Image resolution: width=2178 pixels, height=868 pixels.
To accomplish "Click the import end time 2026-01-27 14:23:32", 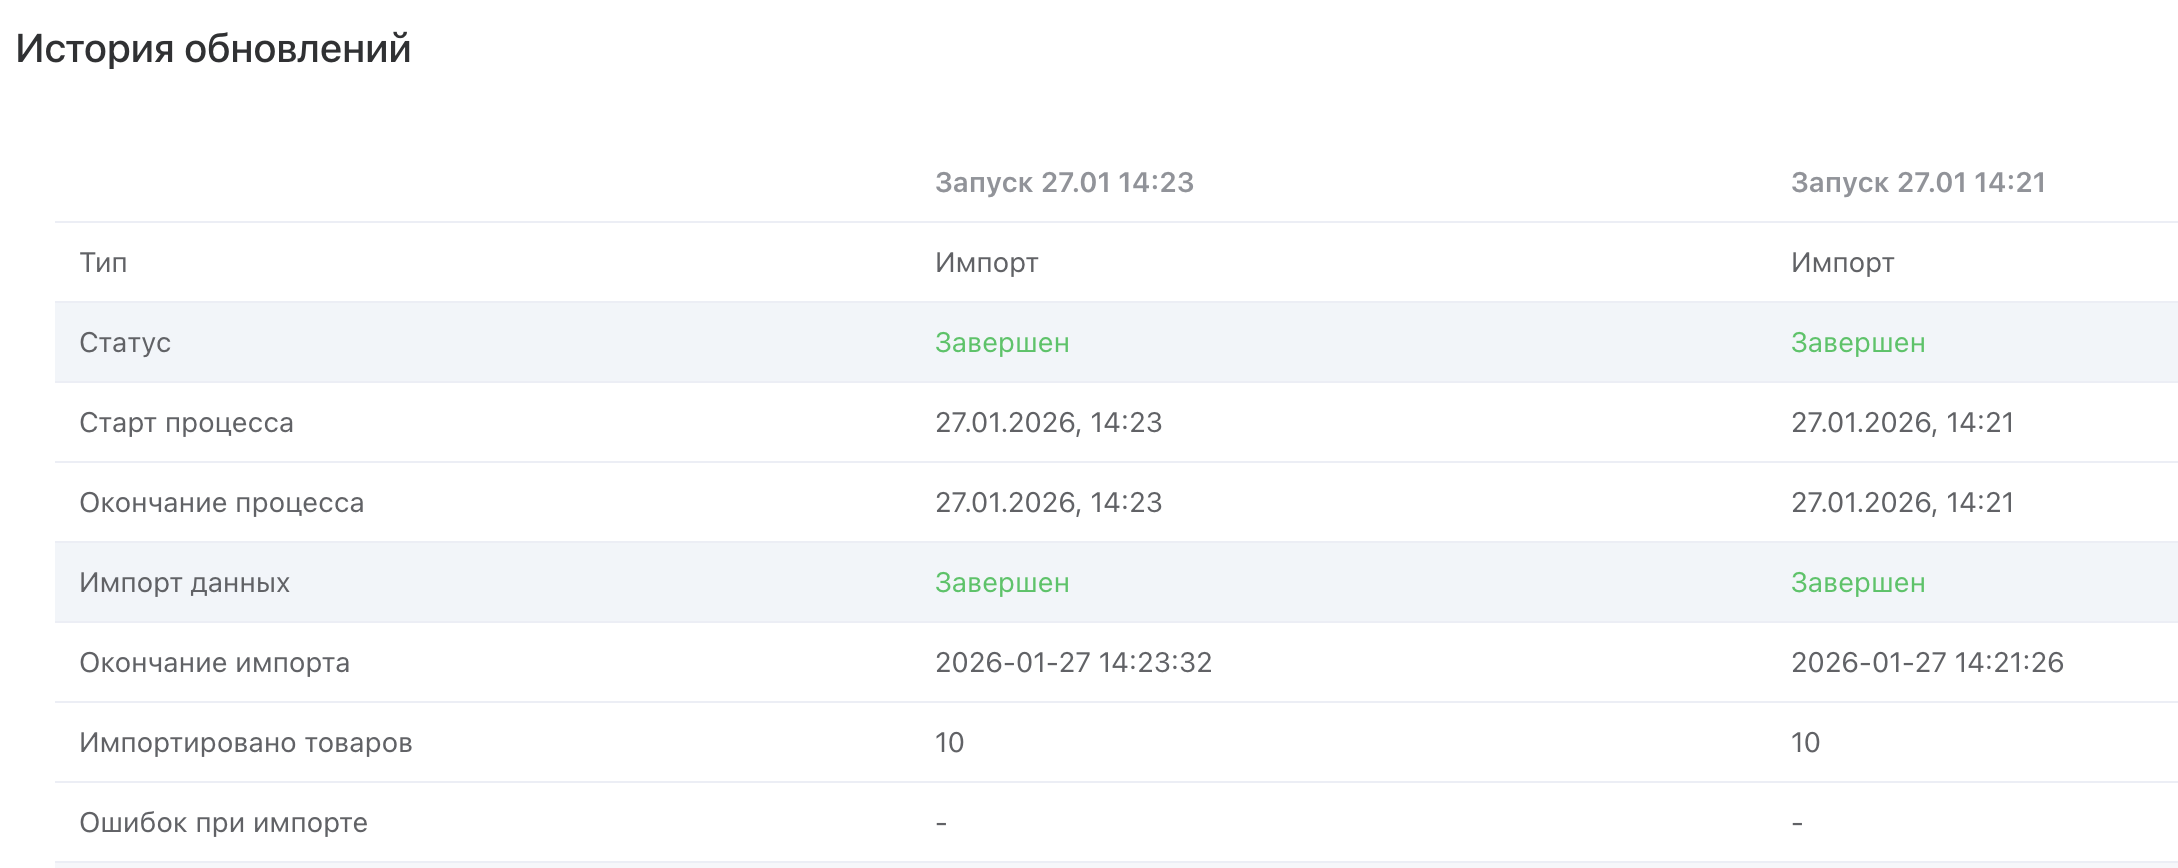I will point(1073,663).
